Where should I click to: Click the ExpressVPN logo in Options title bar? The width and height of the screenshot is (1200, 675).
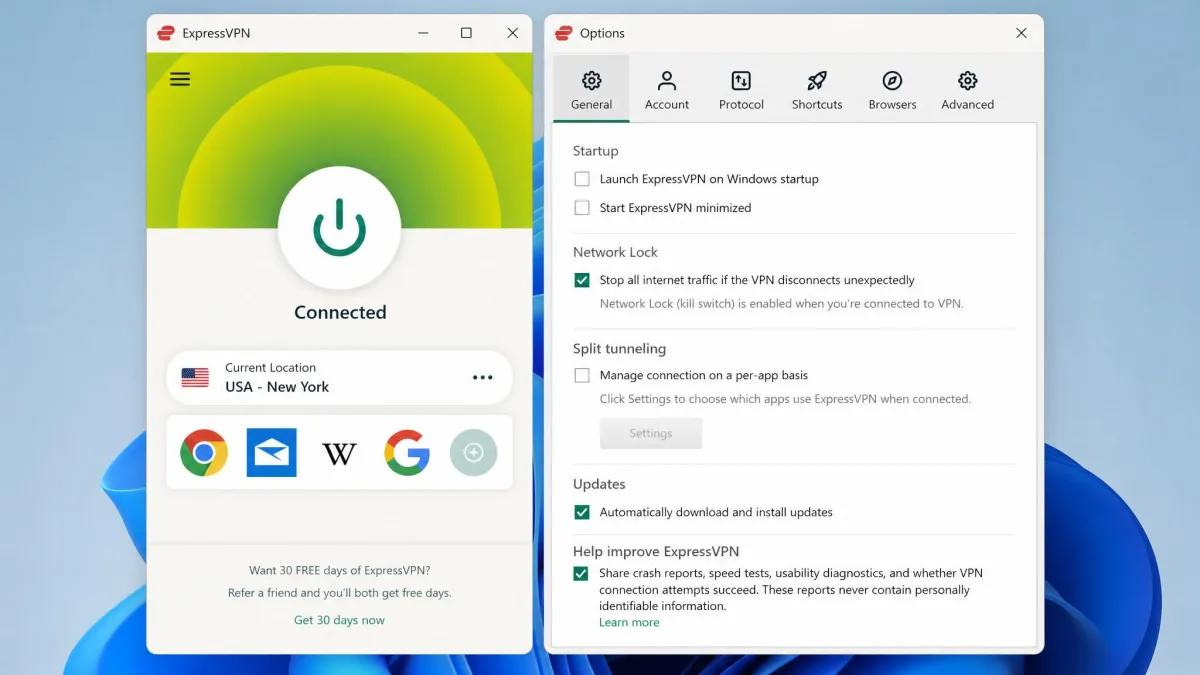click(564, 33)
